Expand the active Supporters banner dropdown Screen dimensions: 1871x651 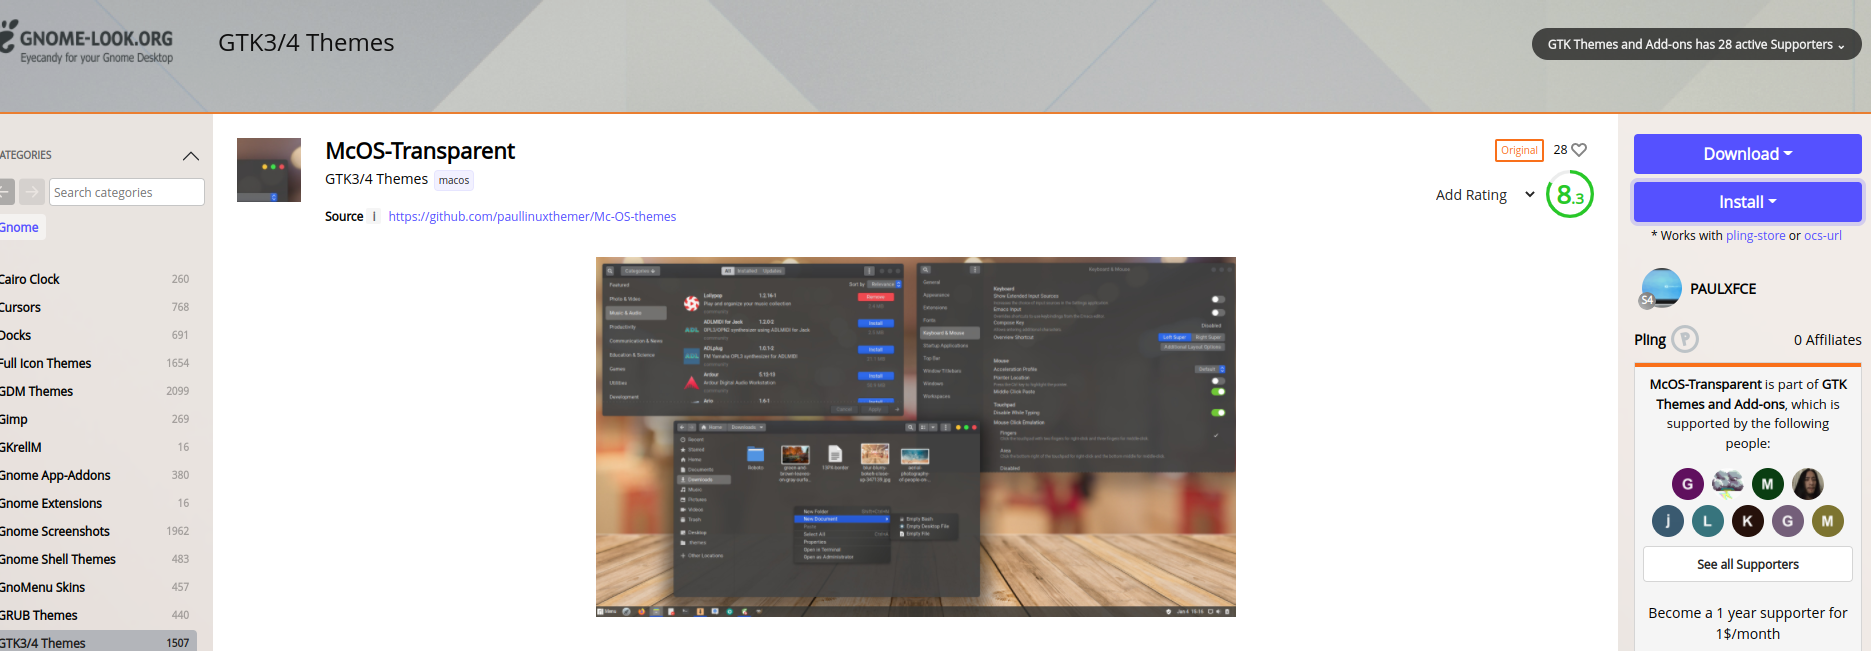click(x=1696, y=44)
